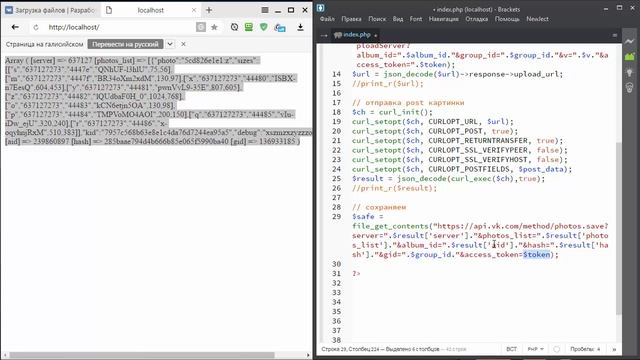Click the Brackets app icon in title bar
Viewport: 640px width, 360px height.
(x=321, y=8)
